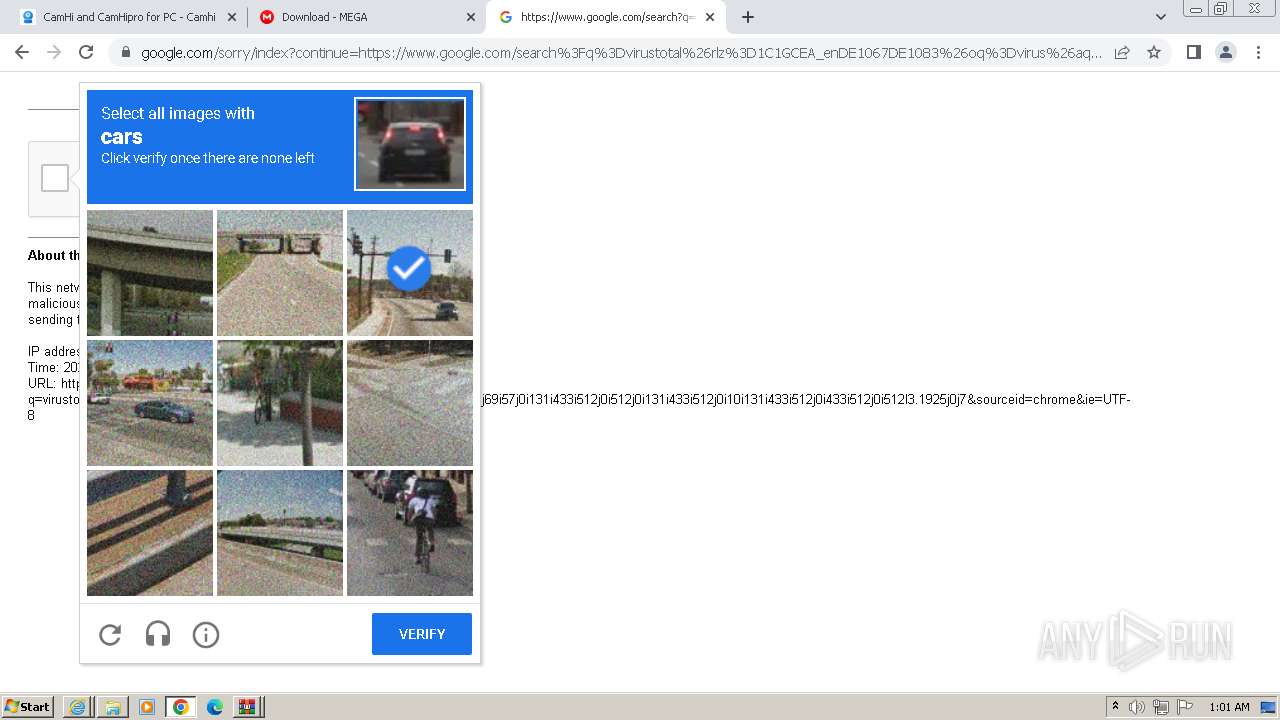Click the show desktop button
This screenshot has height=720, width=1280.
tap(1269, 707)
